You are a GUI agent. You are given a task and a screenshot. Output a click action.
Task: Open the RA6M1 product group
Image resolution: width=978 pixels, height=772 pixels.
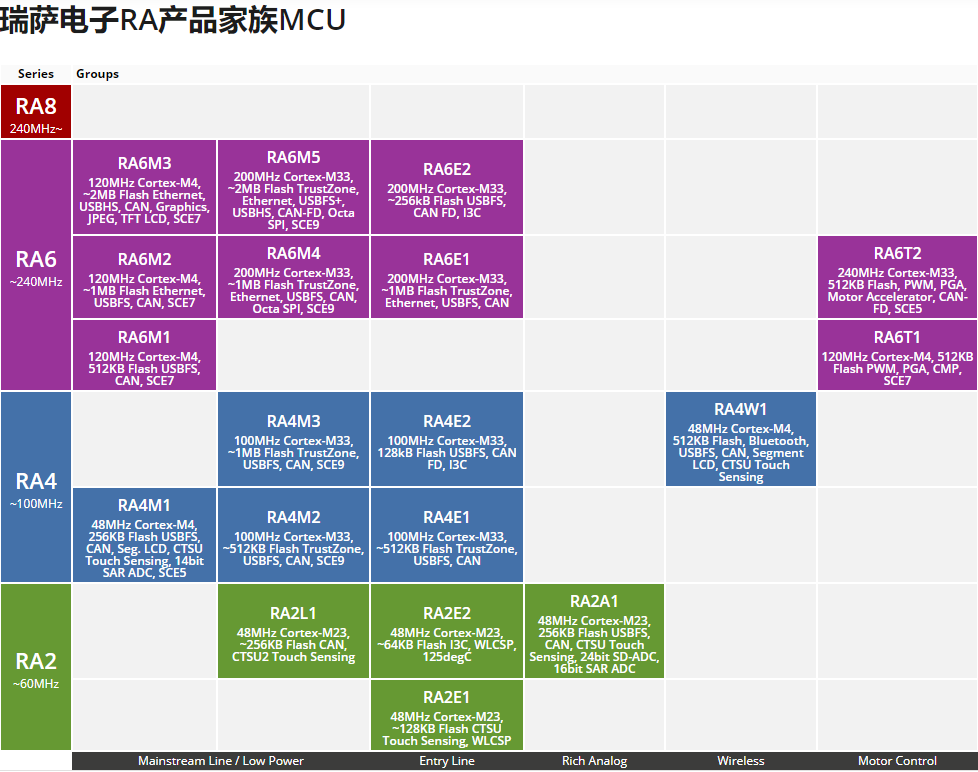(x=145, y=355)
